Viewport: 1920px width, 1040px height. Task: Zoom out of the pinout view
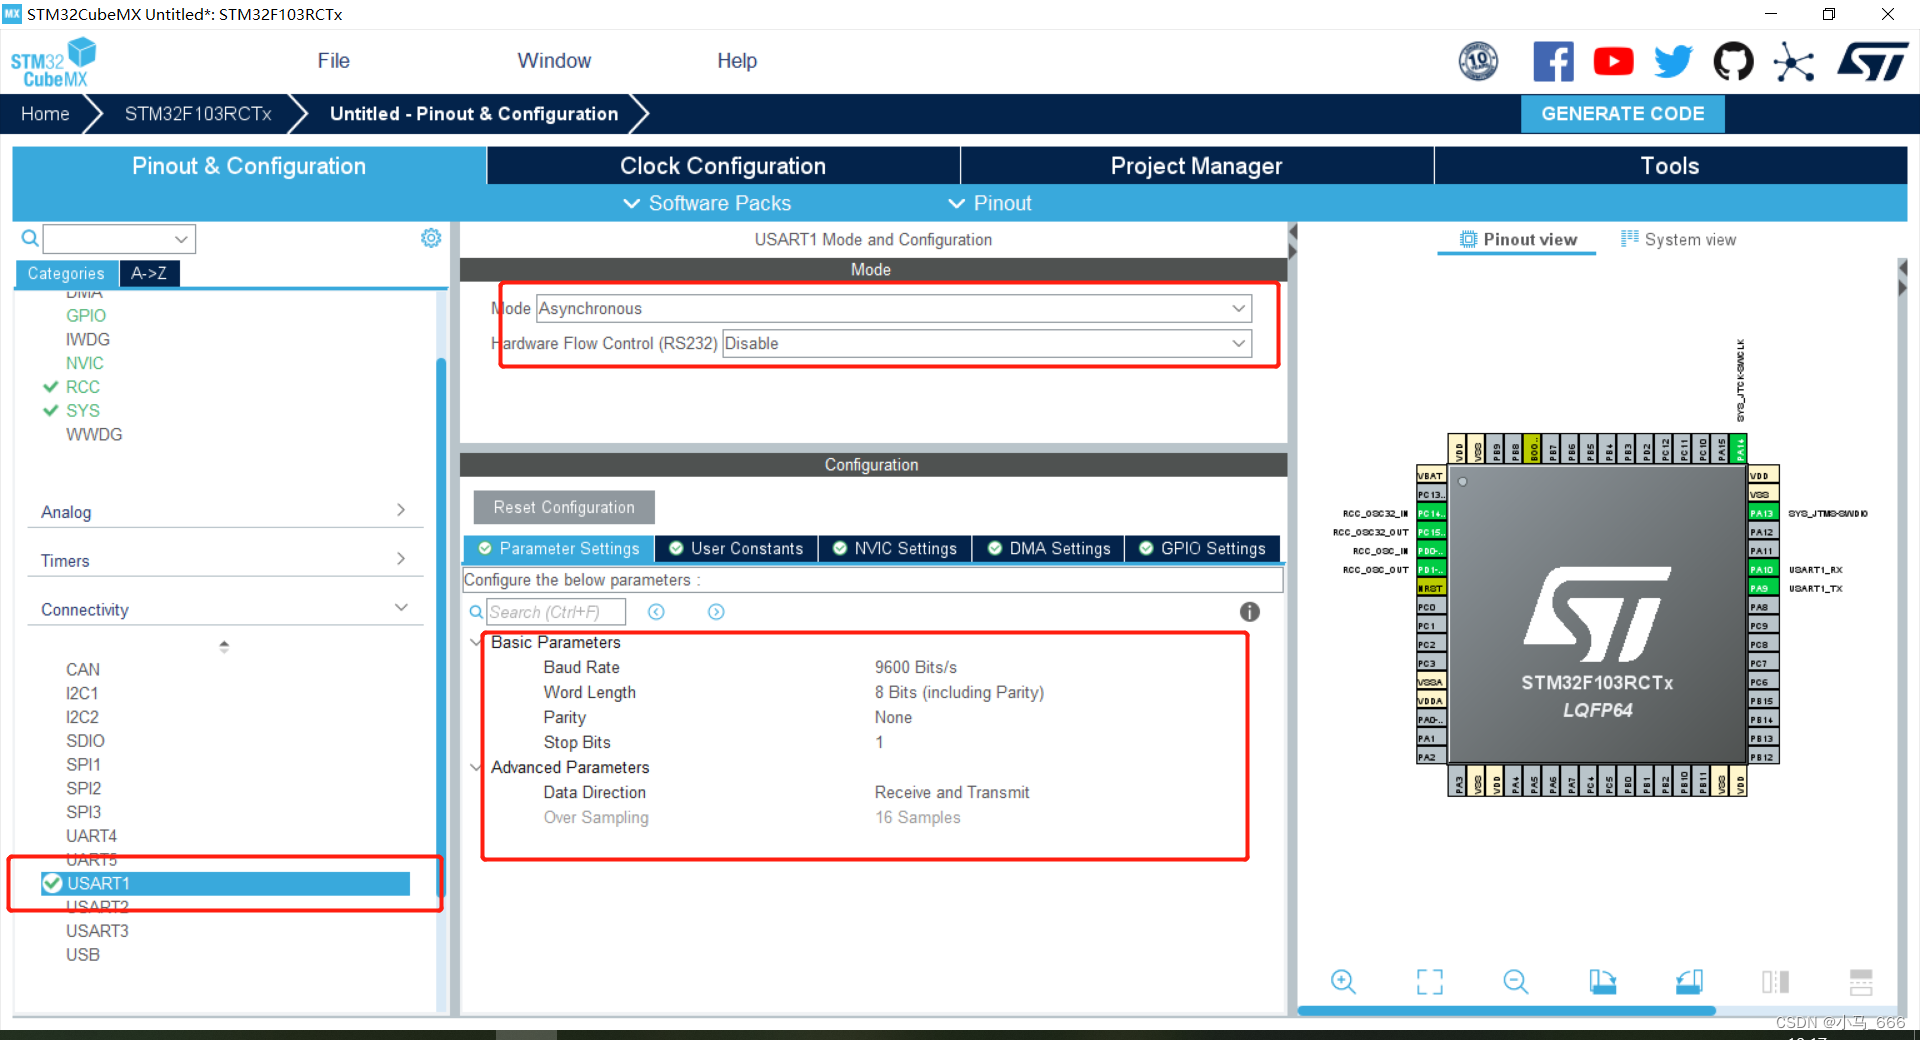coord(1516,982)
